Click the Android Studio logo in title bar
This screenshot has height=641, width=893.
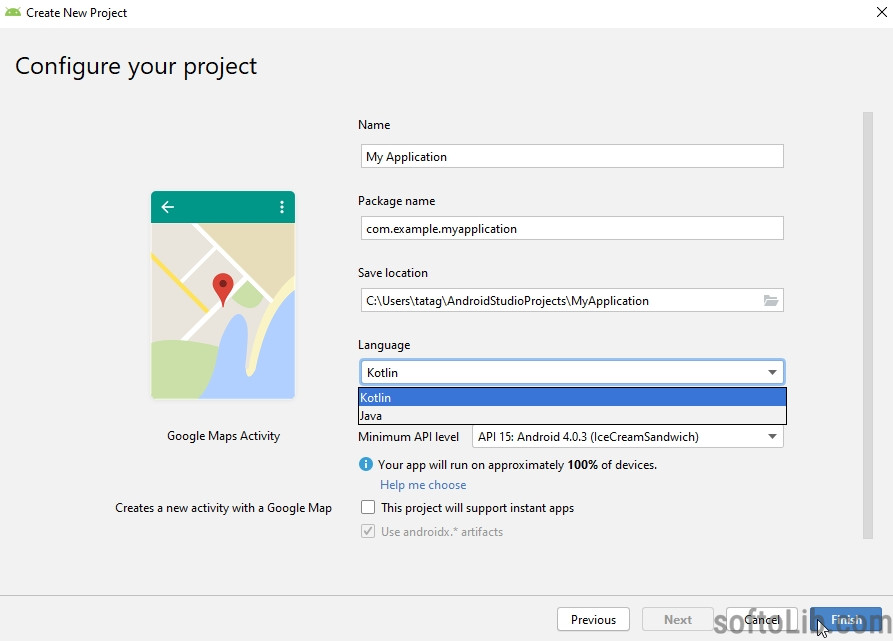(x=13, y=12)
